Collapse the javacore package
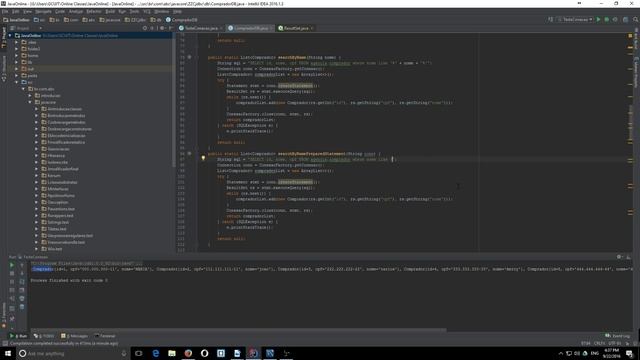Screen dimensions: 640x360 (x=30, y=102)
